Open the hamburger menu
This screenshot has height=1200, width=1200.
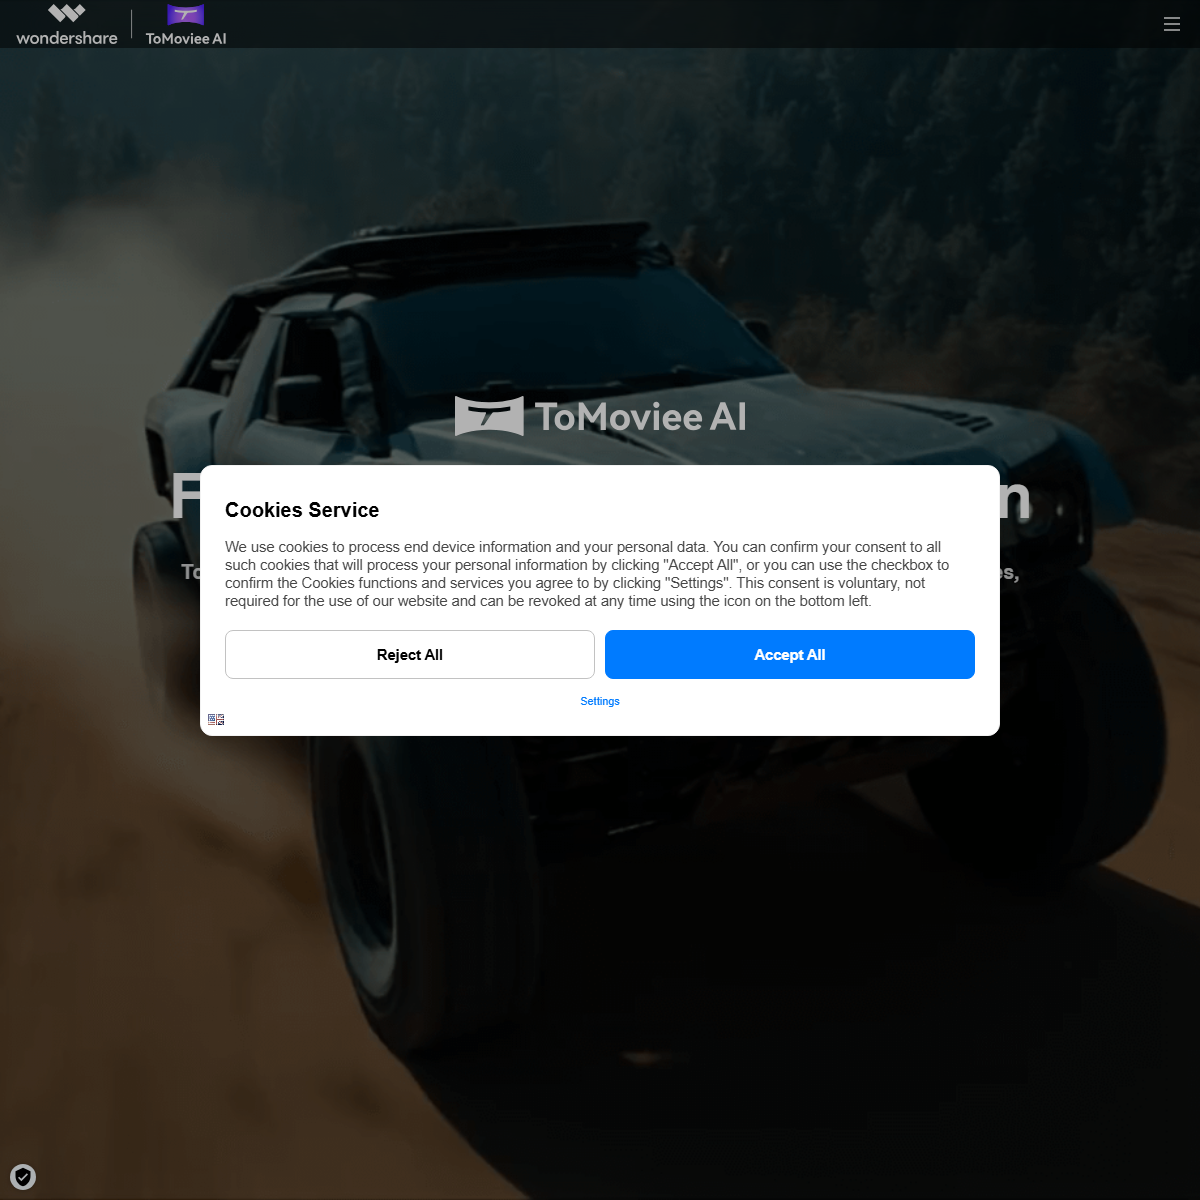tap(1172, 24)
